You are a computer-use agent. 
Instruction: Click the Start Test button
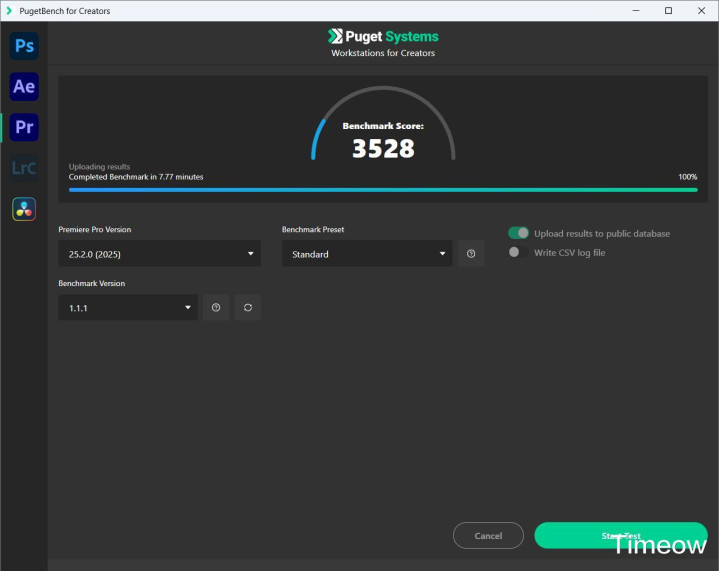click(x=621, y=535)
